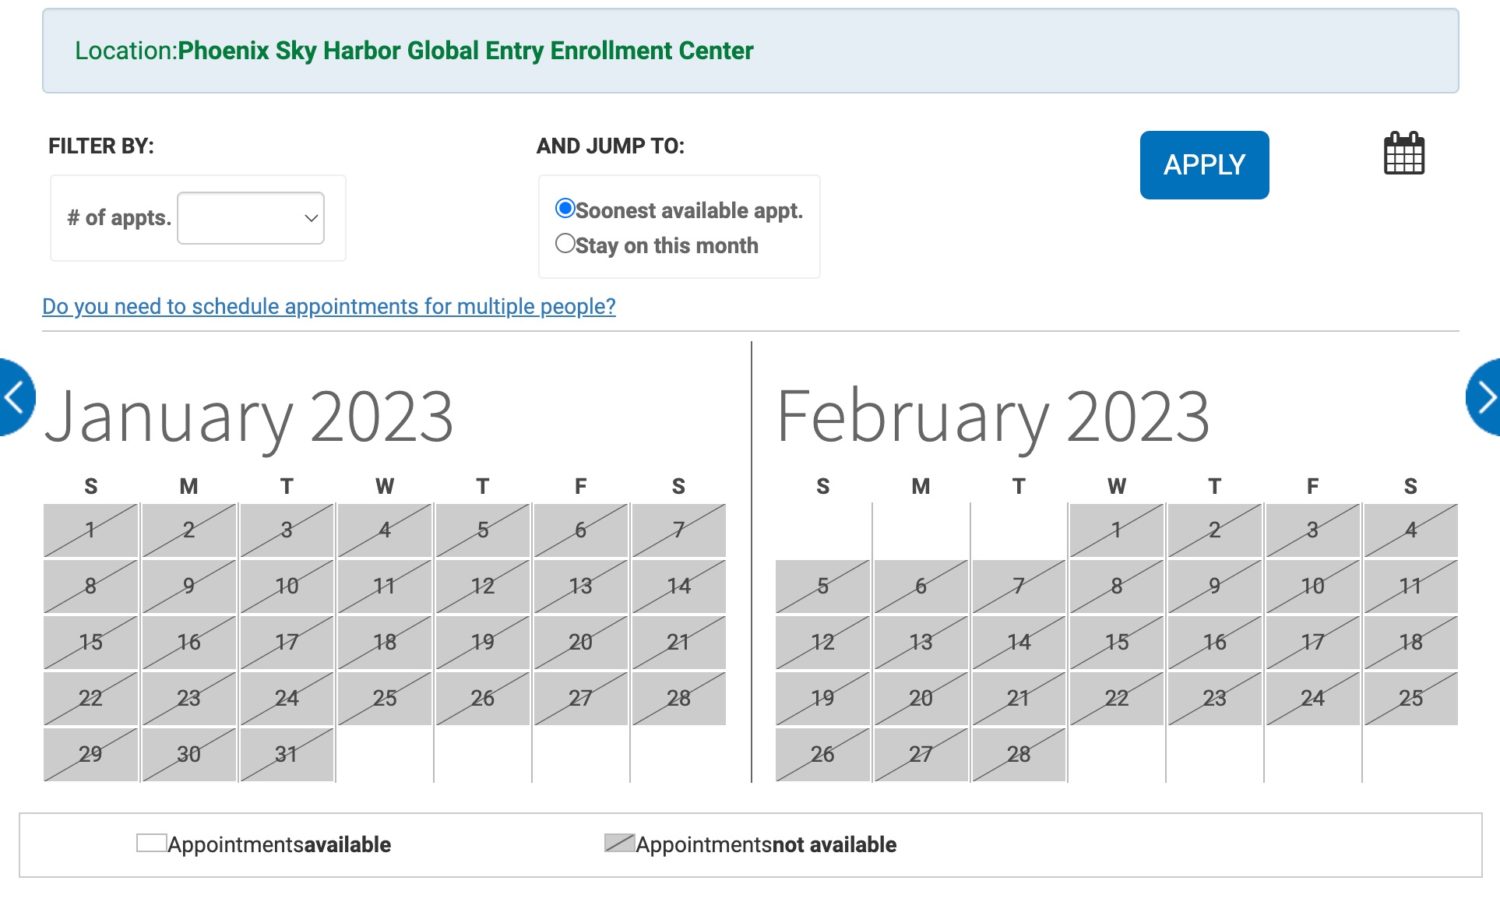
Task: Select February 1 on the calendar
Action: pos(1116,530)
